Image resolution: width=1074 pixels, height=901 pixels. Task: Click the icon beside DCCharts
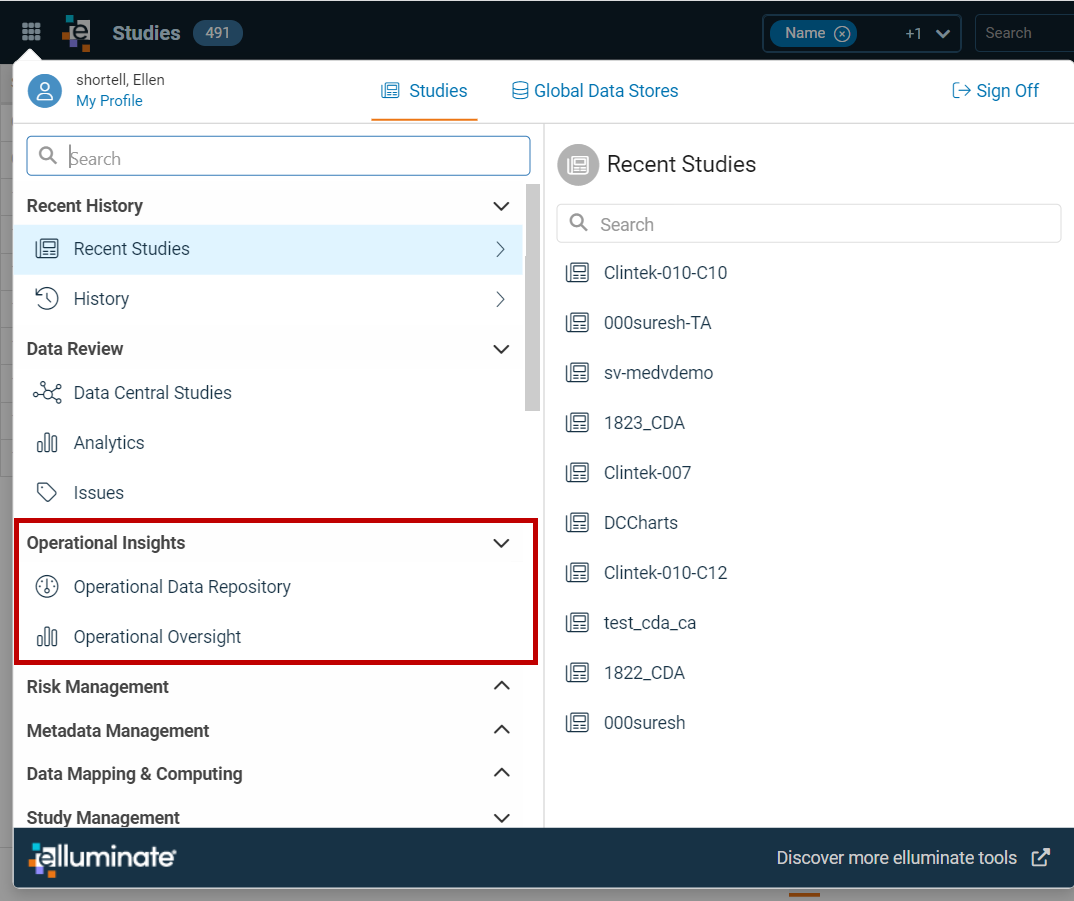coord(577,523)
